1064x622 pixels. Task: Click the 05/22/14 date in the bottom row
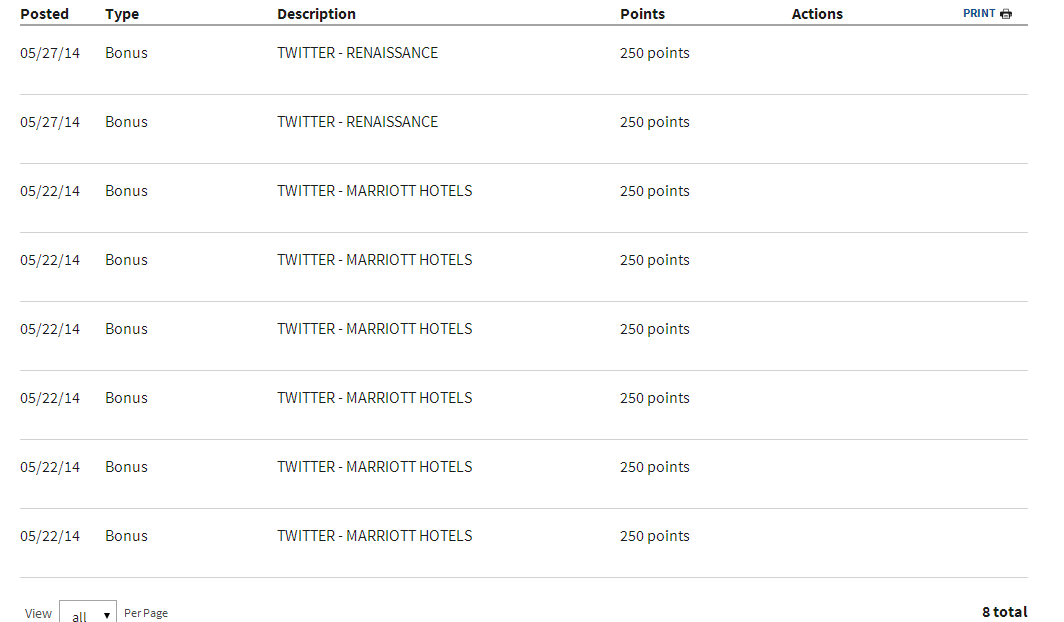click(x=50, y=536)
